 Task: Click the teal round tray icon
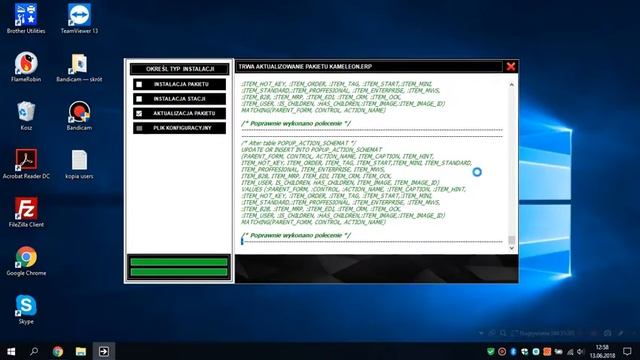click(536, 351)
